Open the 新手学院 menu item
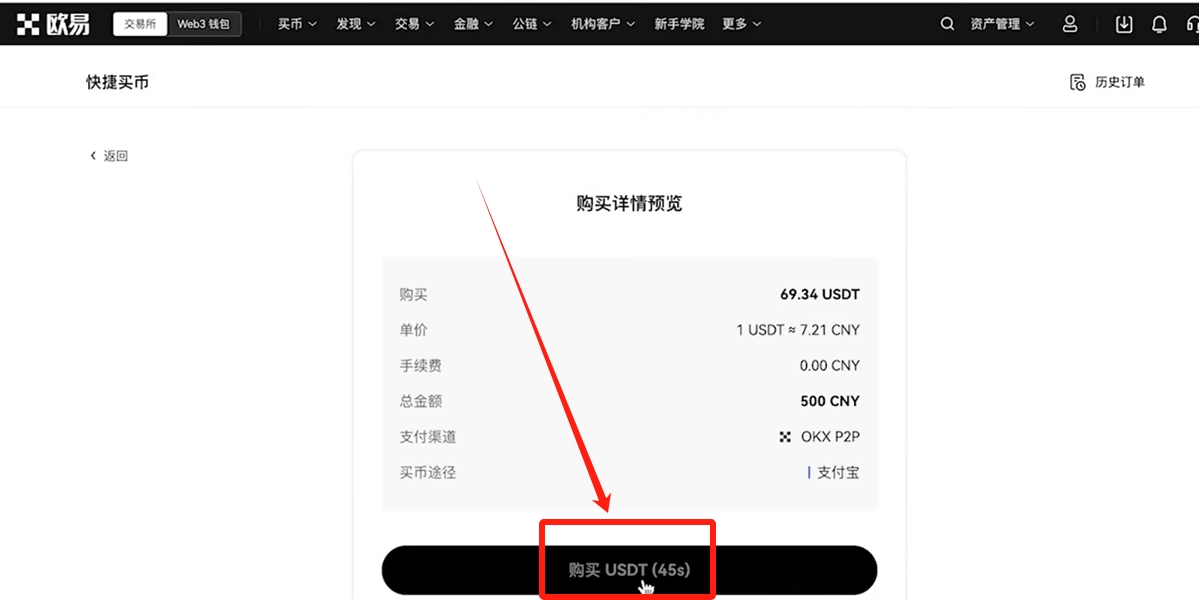This screenshot has height=600, width=1199. coord(679,24)
